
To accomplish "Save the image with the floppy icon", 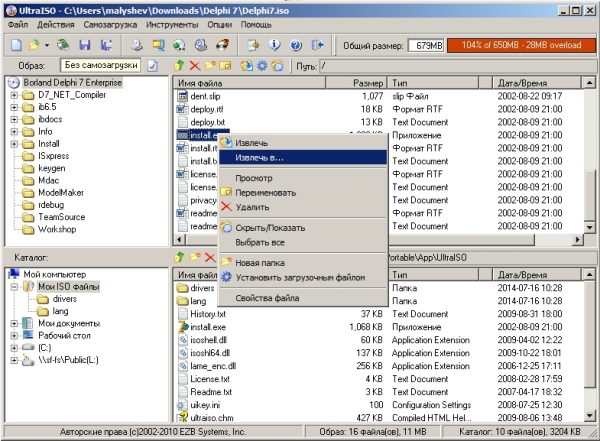I will pos(85,45).
